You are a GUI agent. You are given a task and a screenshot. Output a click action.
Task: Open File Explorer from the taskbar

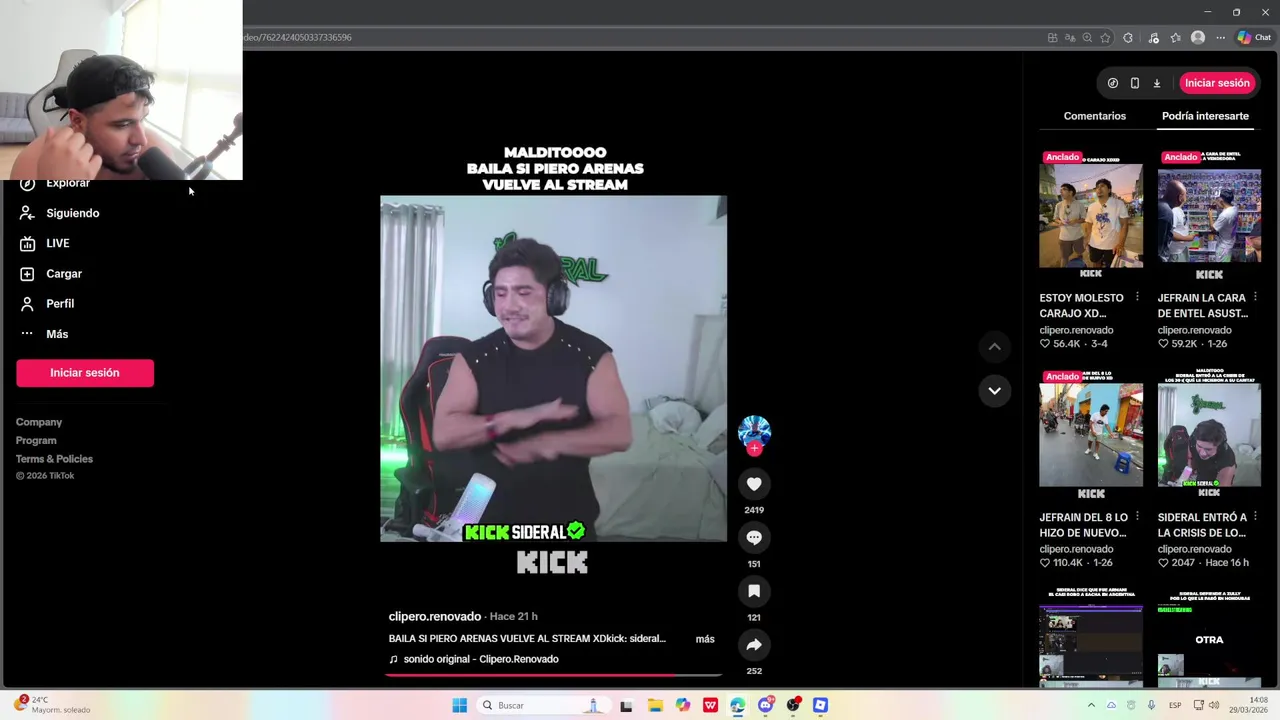(655, 705)
